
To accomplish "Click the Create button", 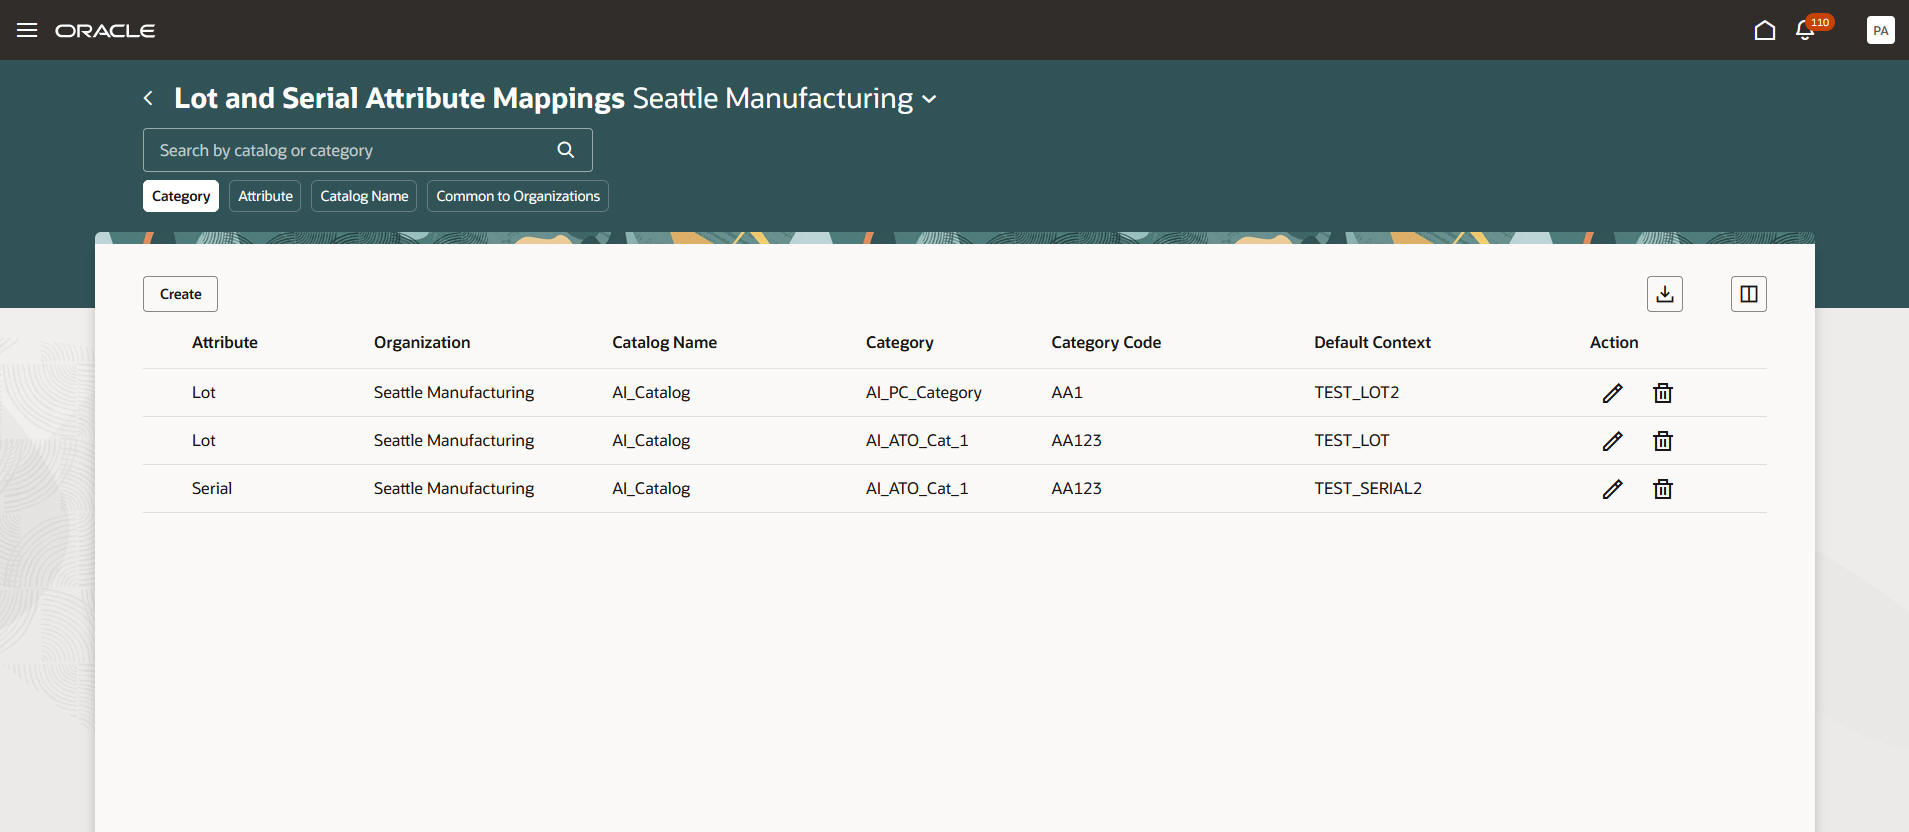I will [180, 294].
